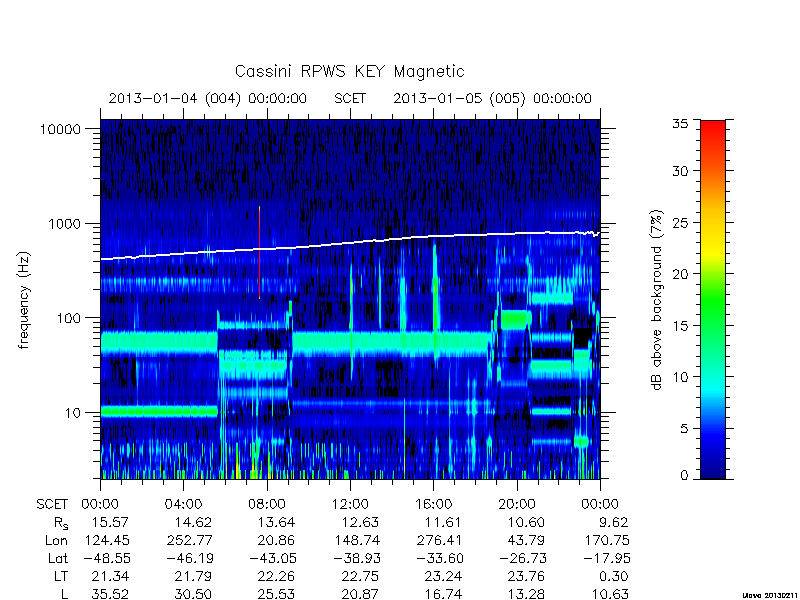Screen dimensions: 800x600
Task: Click the Lon value '148.74'
Action: tap(356, 540)
